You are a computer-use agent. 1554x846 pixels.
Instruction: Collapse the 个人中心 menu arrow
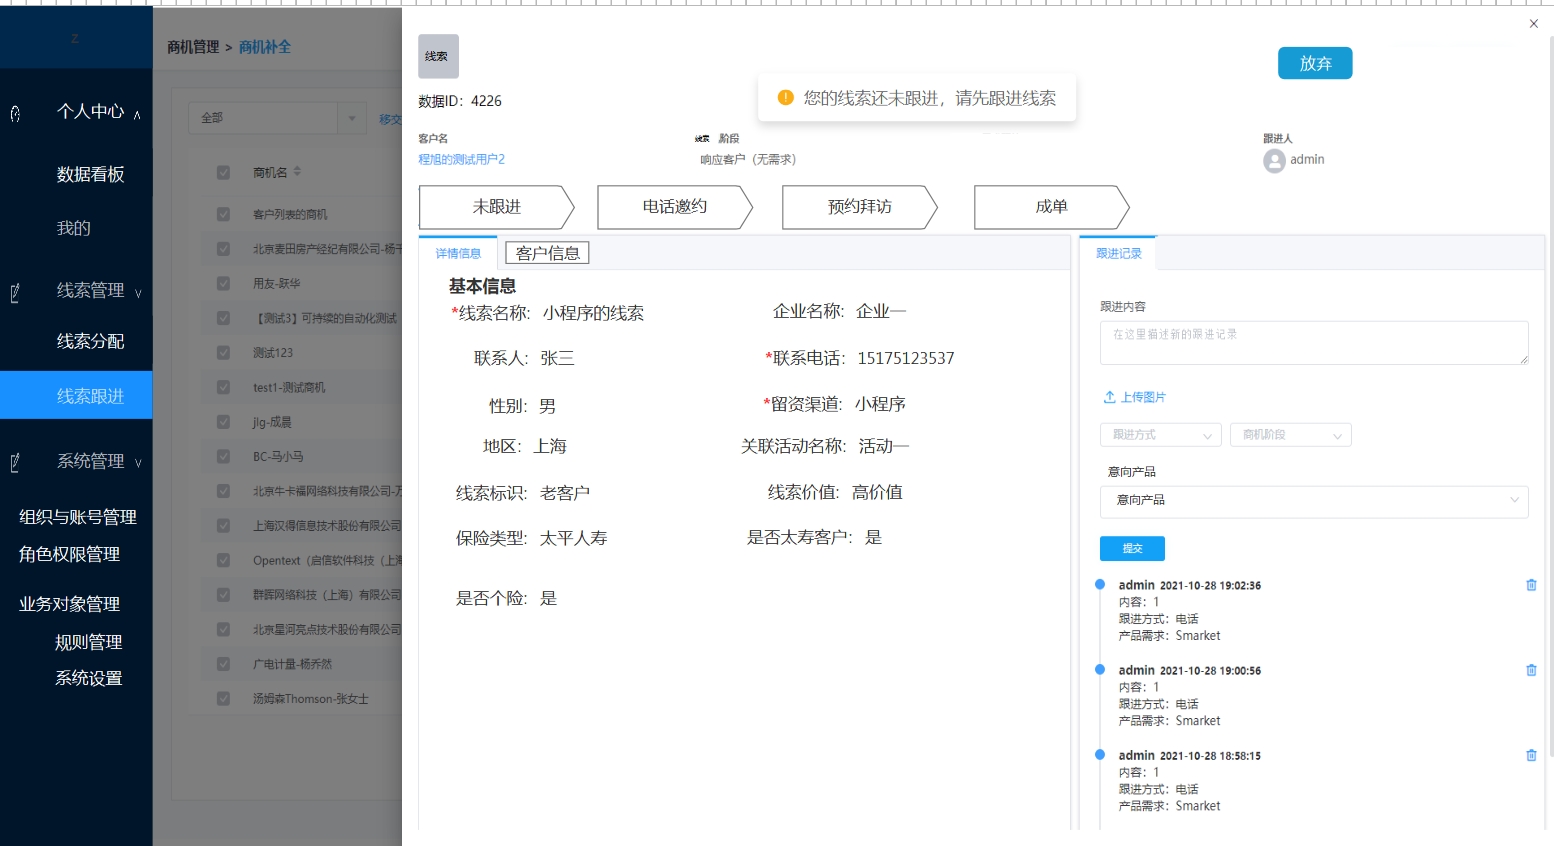point(137,114)
